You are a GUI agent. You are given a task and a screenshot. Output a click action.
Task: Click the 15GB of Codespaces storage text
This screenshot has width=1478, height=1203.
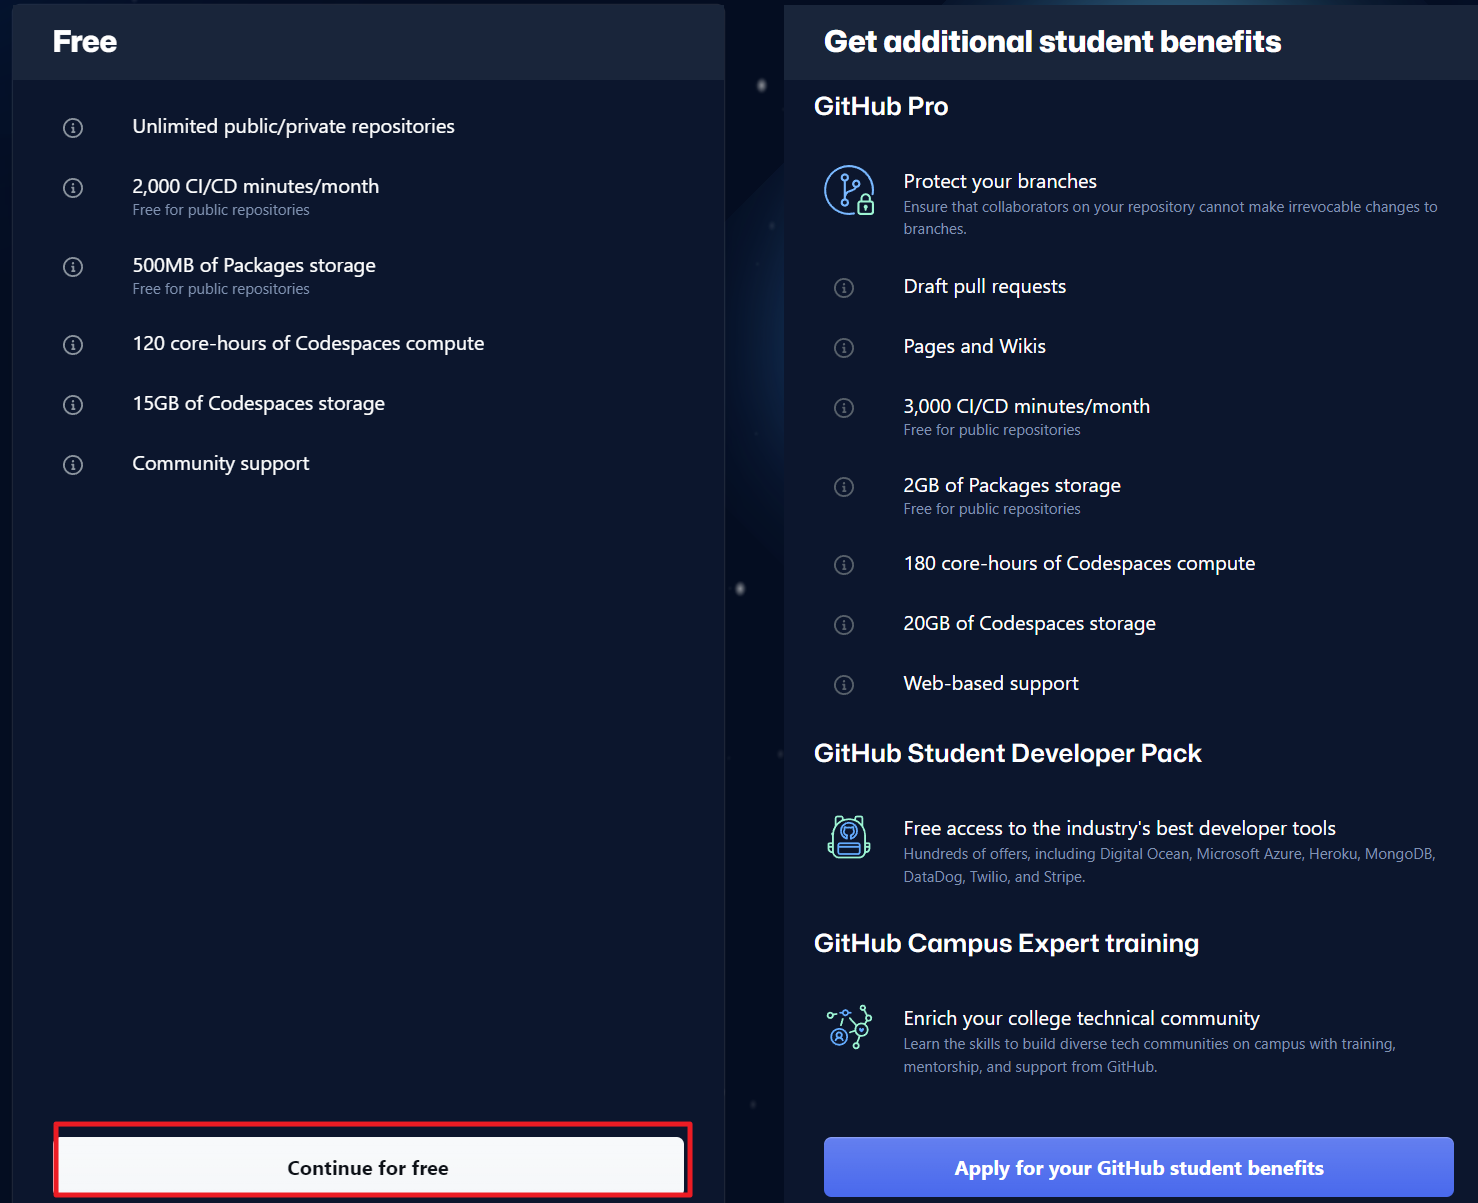(x=259, y=403)
